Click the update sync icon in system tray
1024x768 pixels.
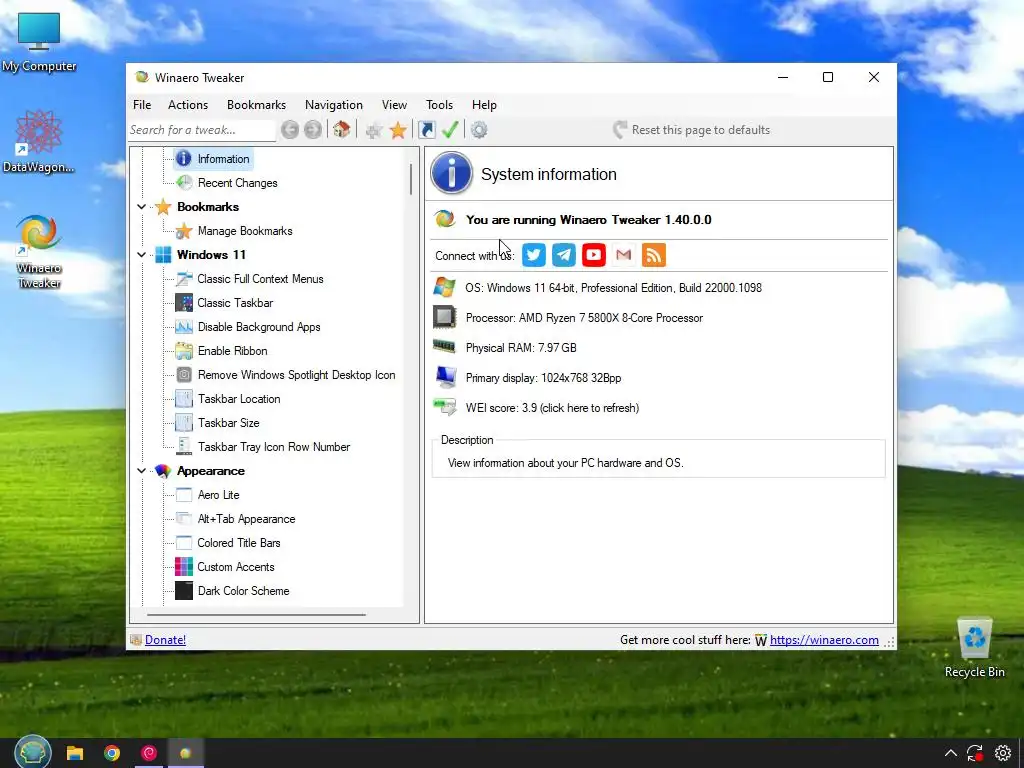976,754
